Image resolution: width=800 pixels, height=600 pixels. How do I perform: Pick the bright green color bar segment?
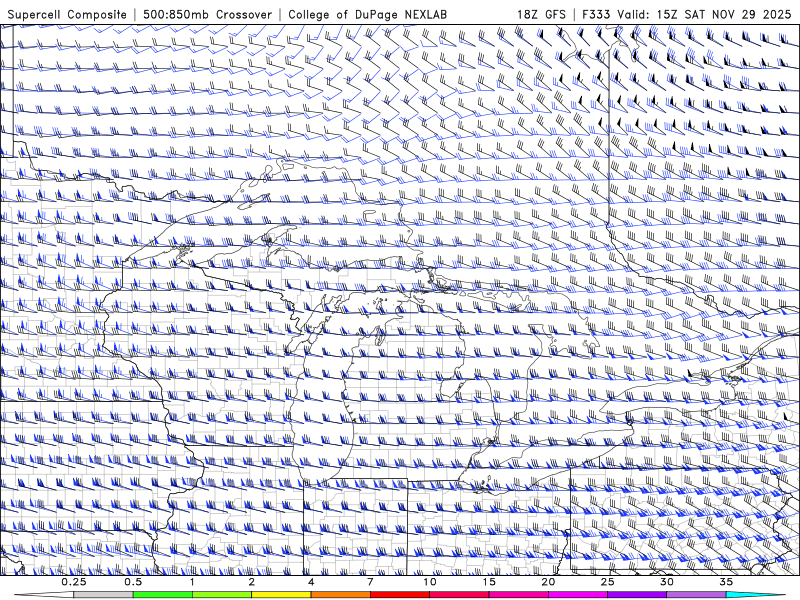pos(163,595)
